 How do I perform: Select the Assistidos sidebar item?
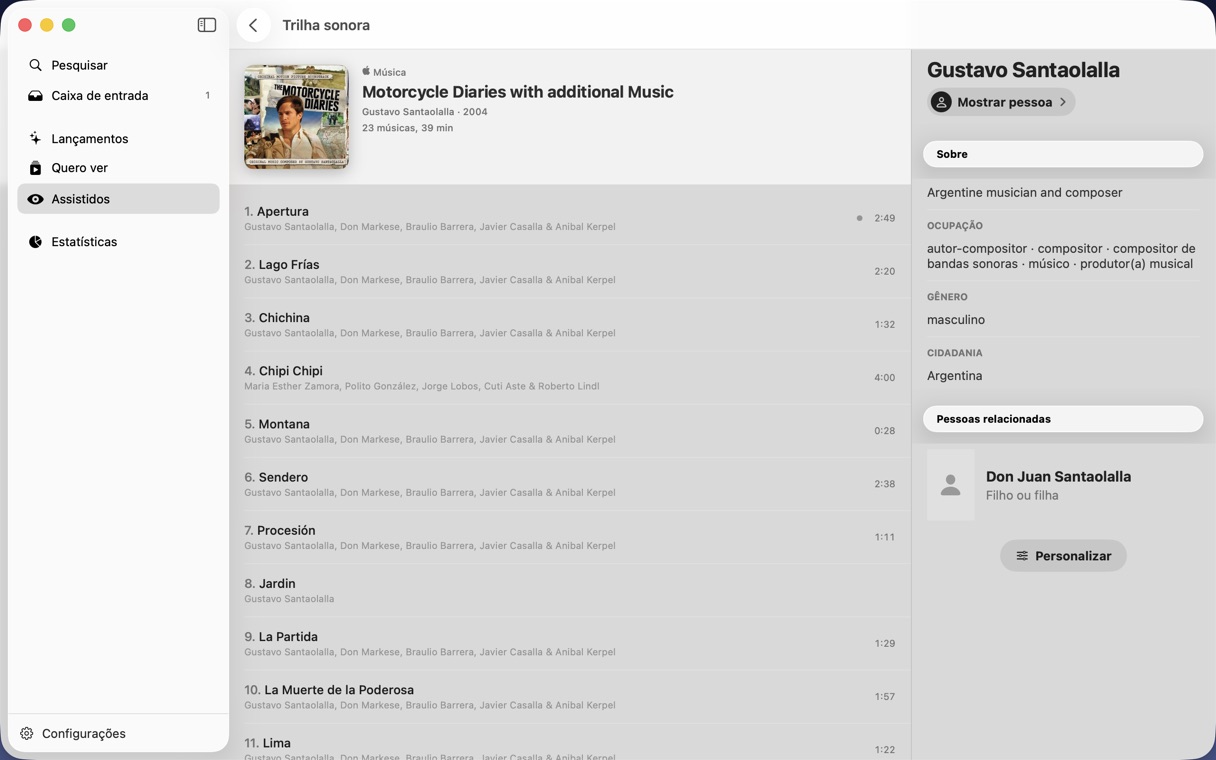click(x=118, y=199)
